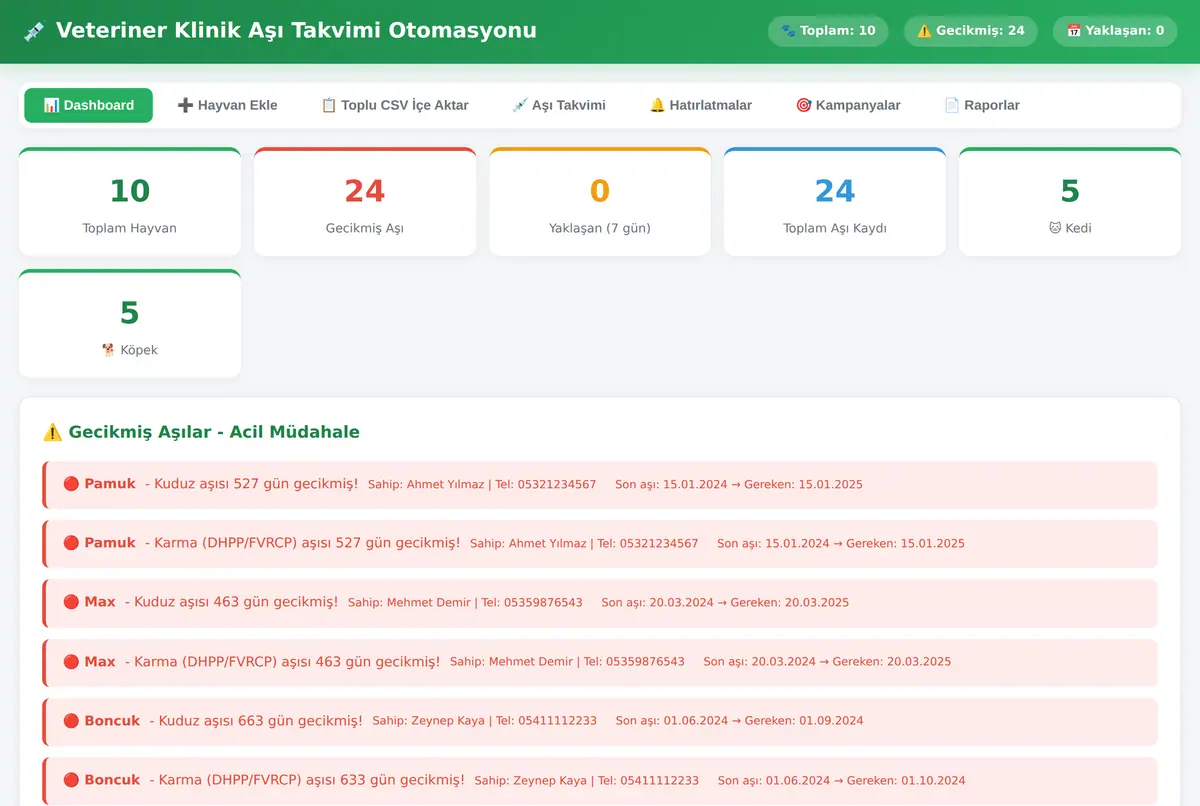Click the syringe icon in header title

(x=33, y=31)
